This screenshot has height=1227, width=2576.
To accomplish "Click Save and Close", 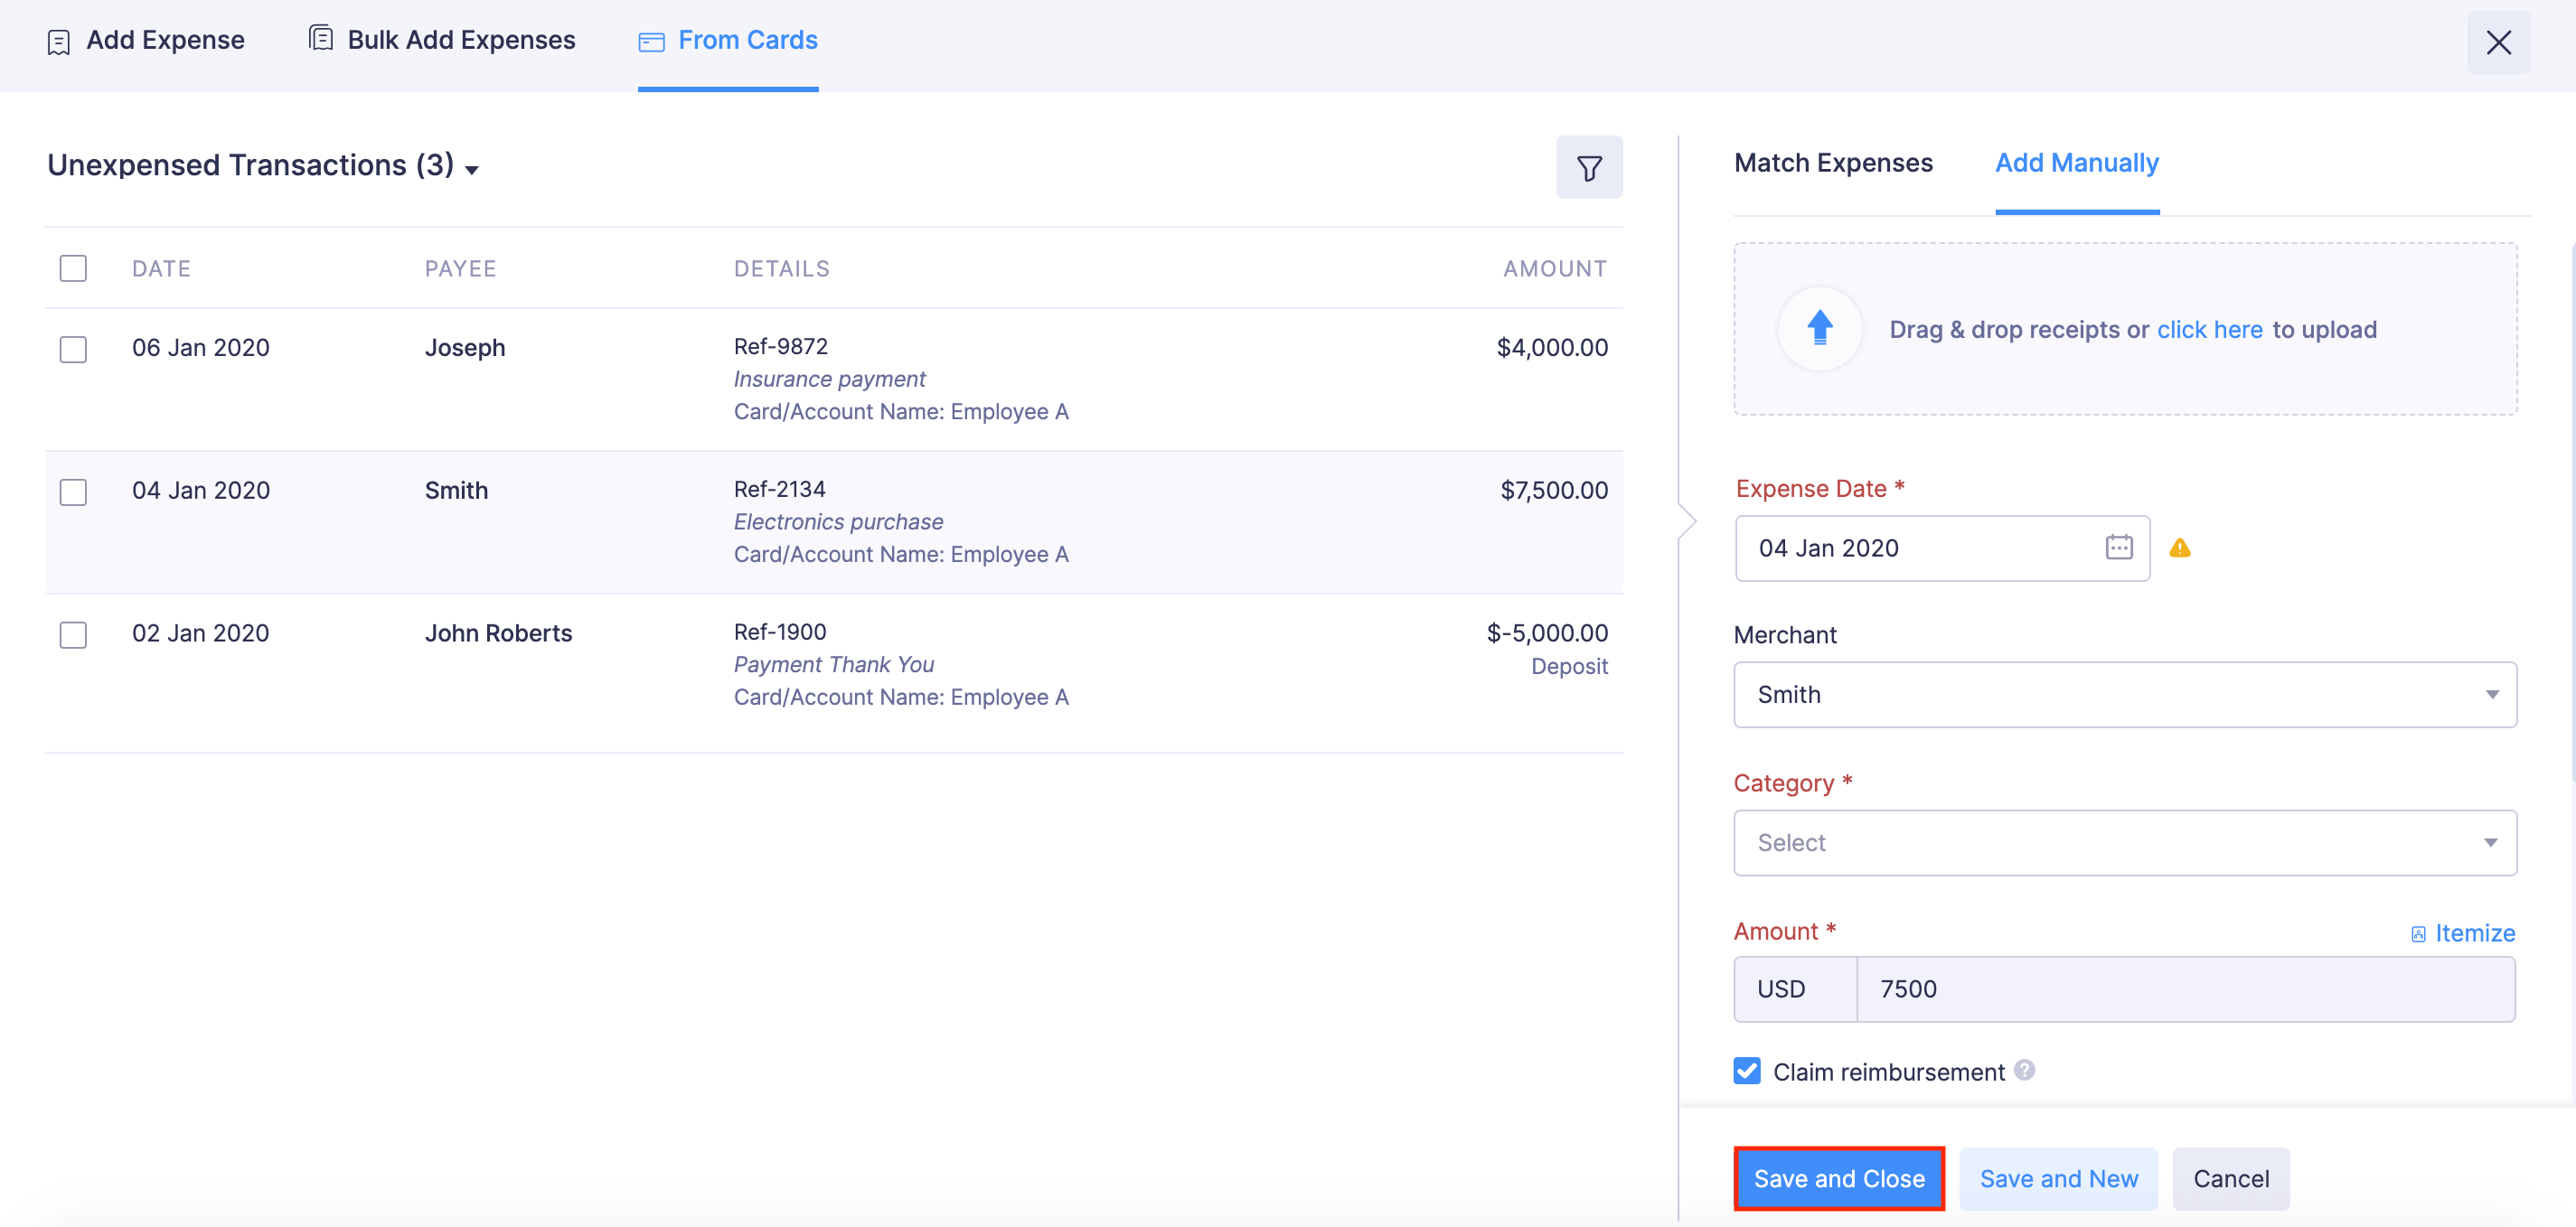I will point(1839,1178).
